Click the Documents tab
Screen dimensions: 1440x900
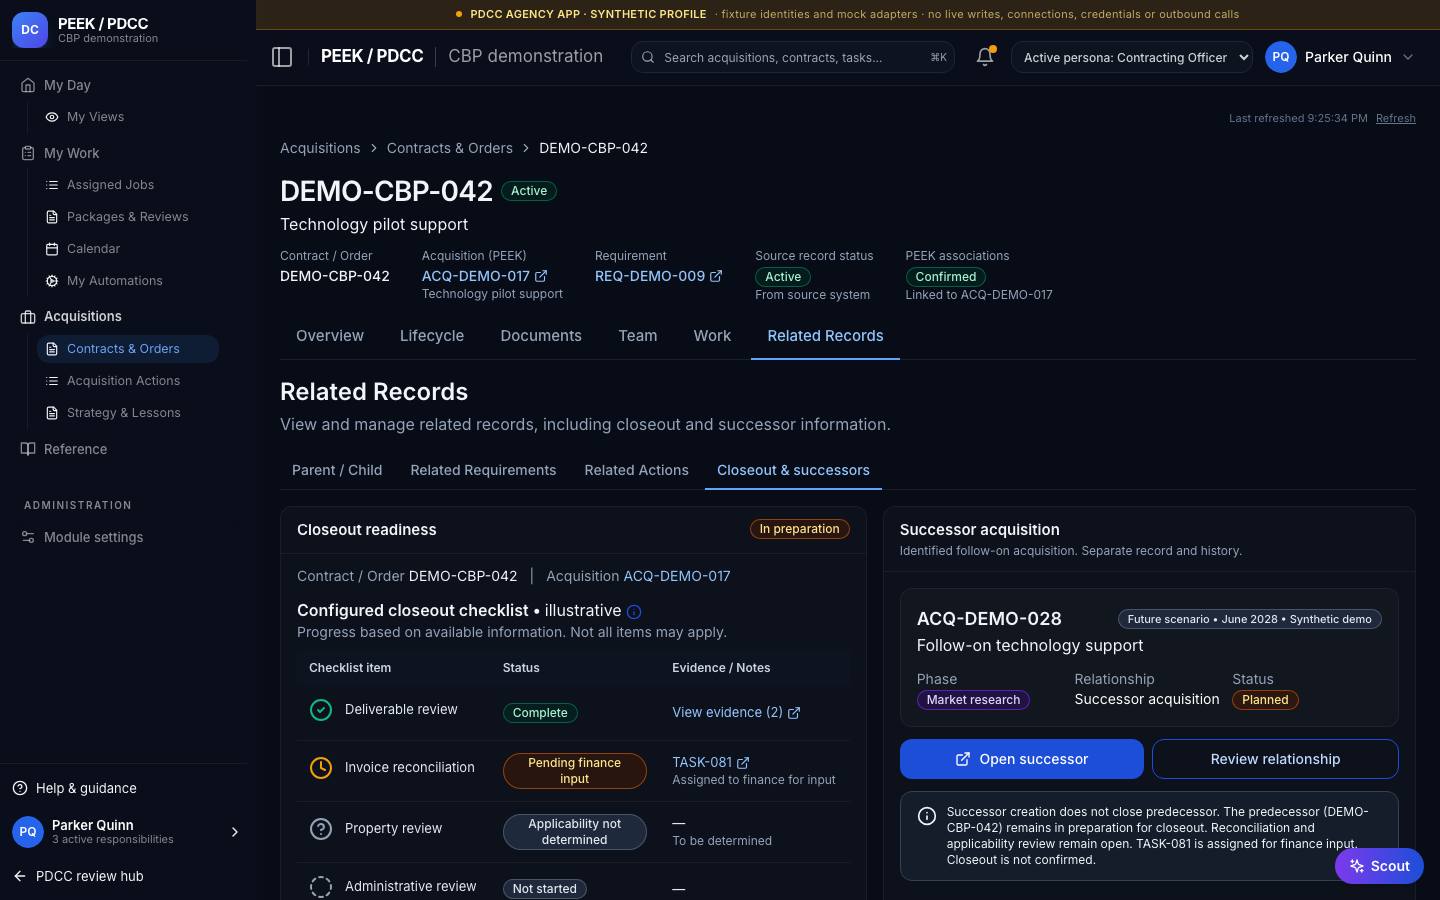click(x=541, y=336)
